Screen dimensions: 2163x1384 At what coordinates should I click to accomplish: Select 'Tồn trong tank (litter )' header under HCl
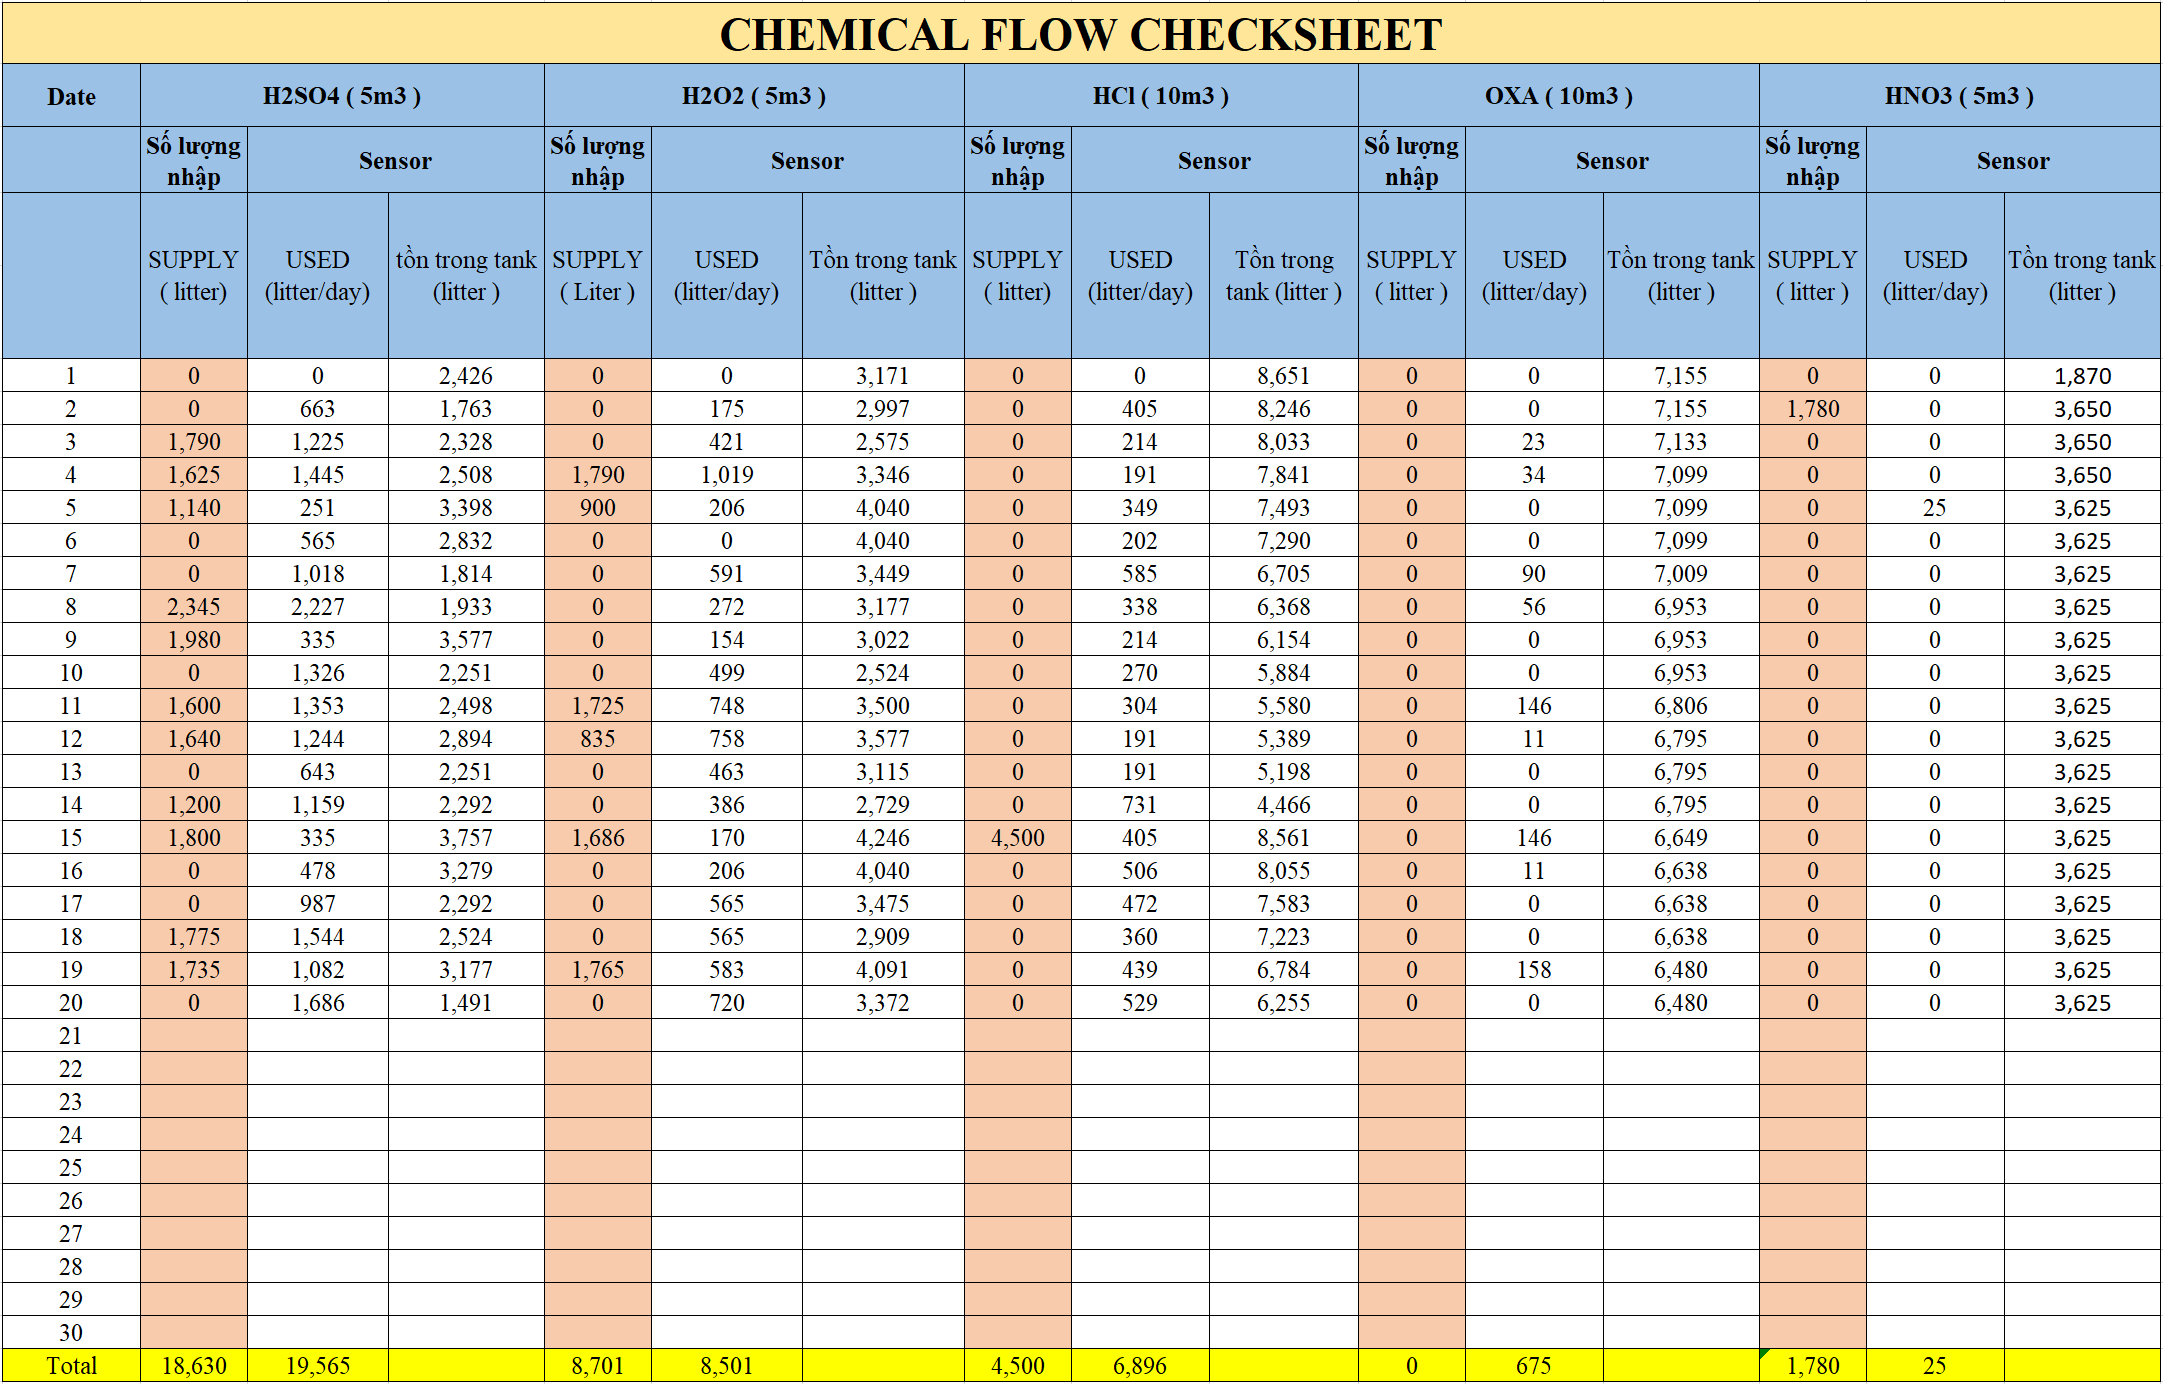[x=1284, y=275]
